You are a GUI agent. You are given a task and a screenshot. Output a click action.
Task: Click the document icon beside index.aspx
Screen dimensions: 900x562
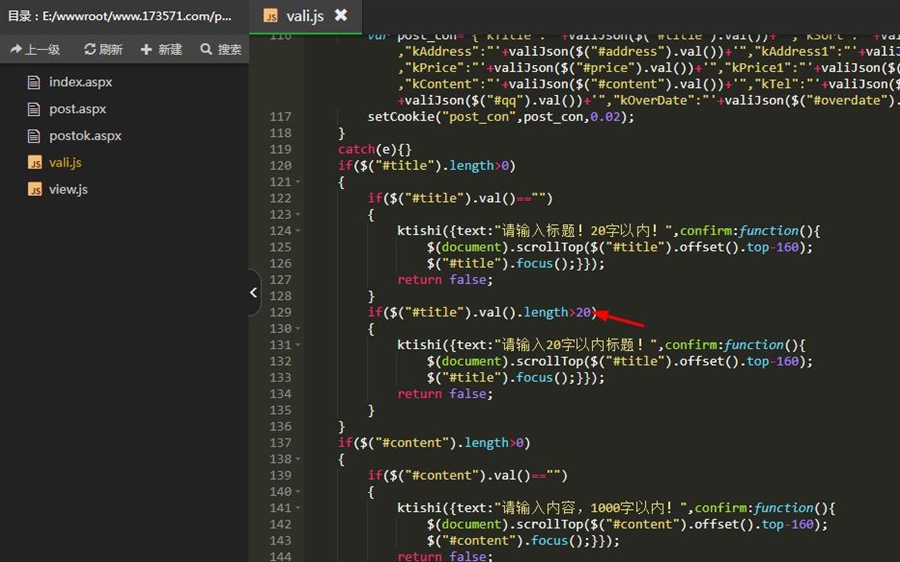point(34,82)
